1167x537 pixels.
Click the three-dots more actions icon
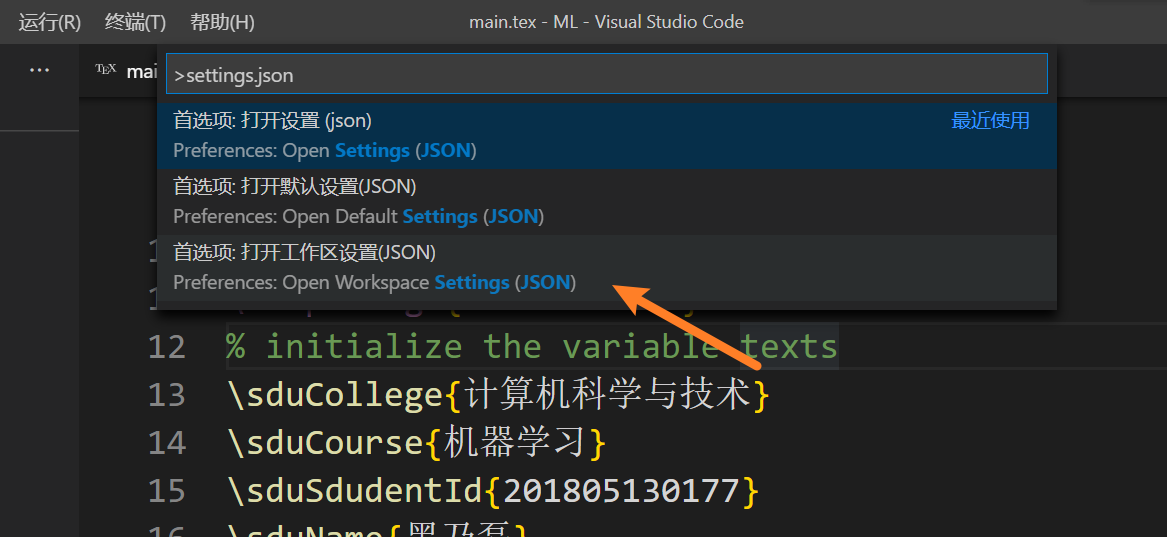pyautogui.click(x=39, y=70)
